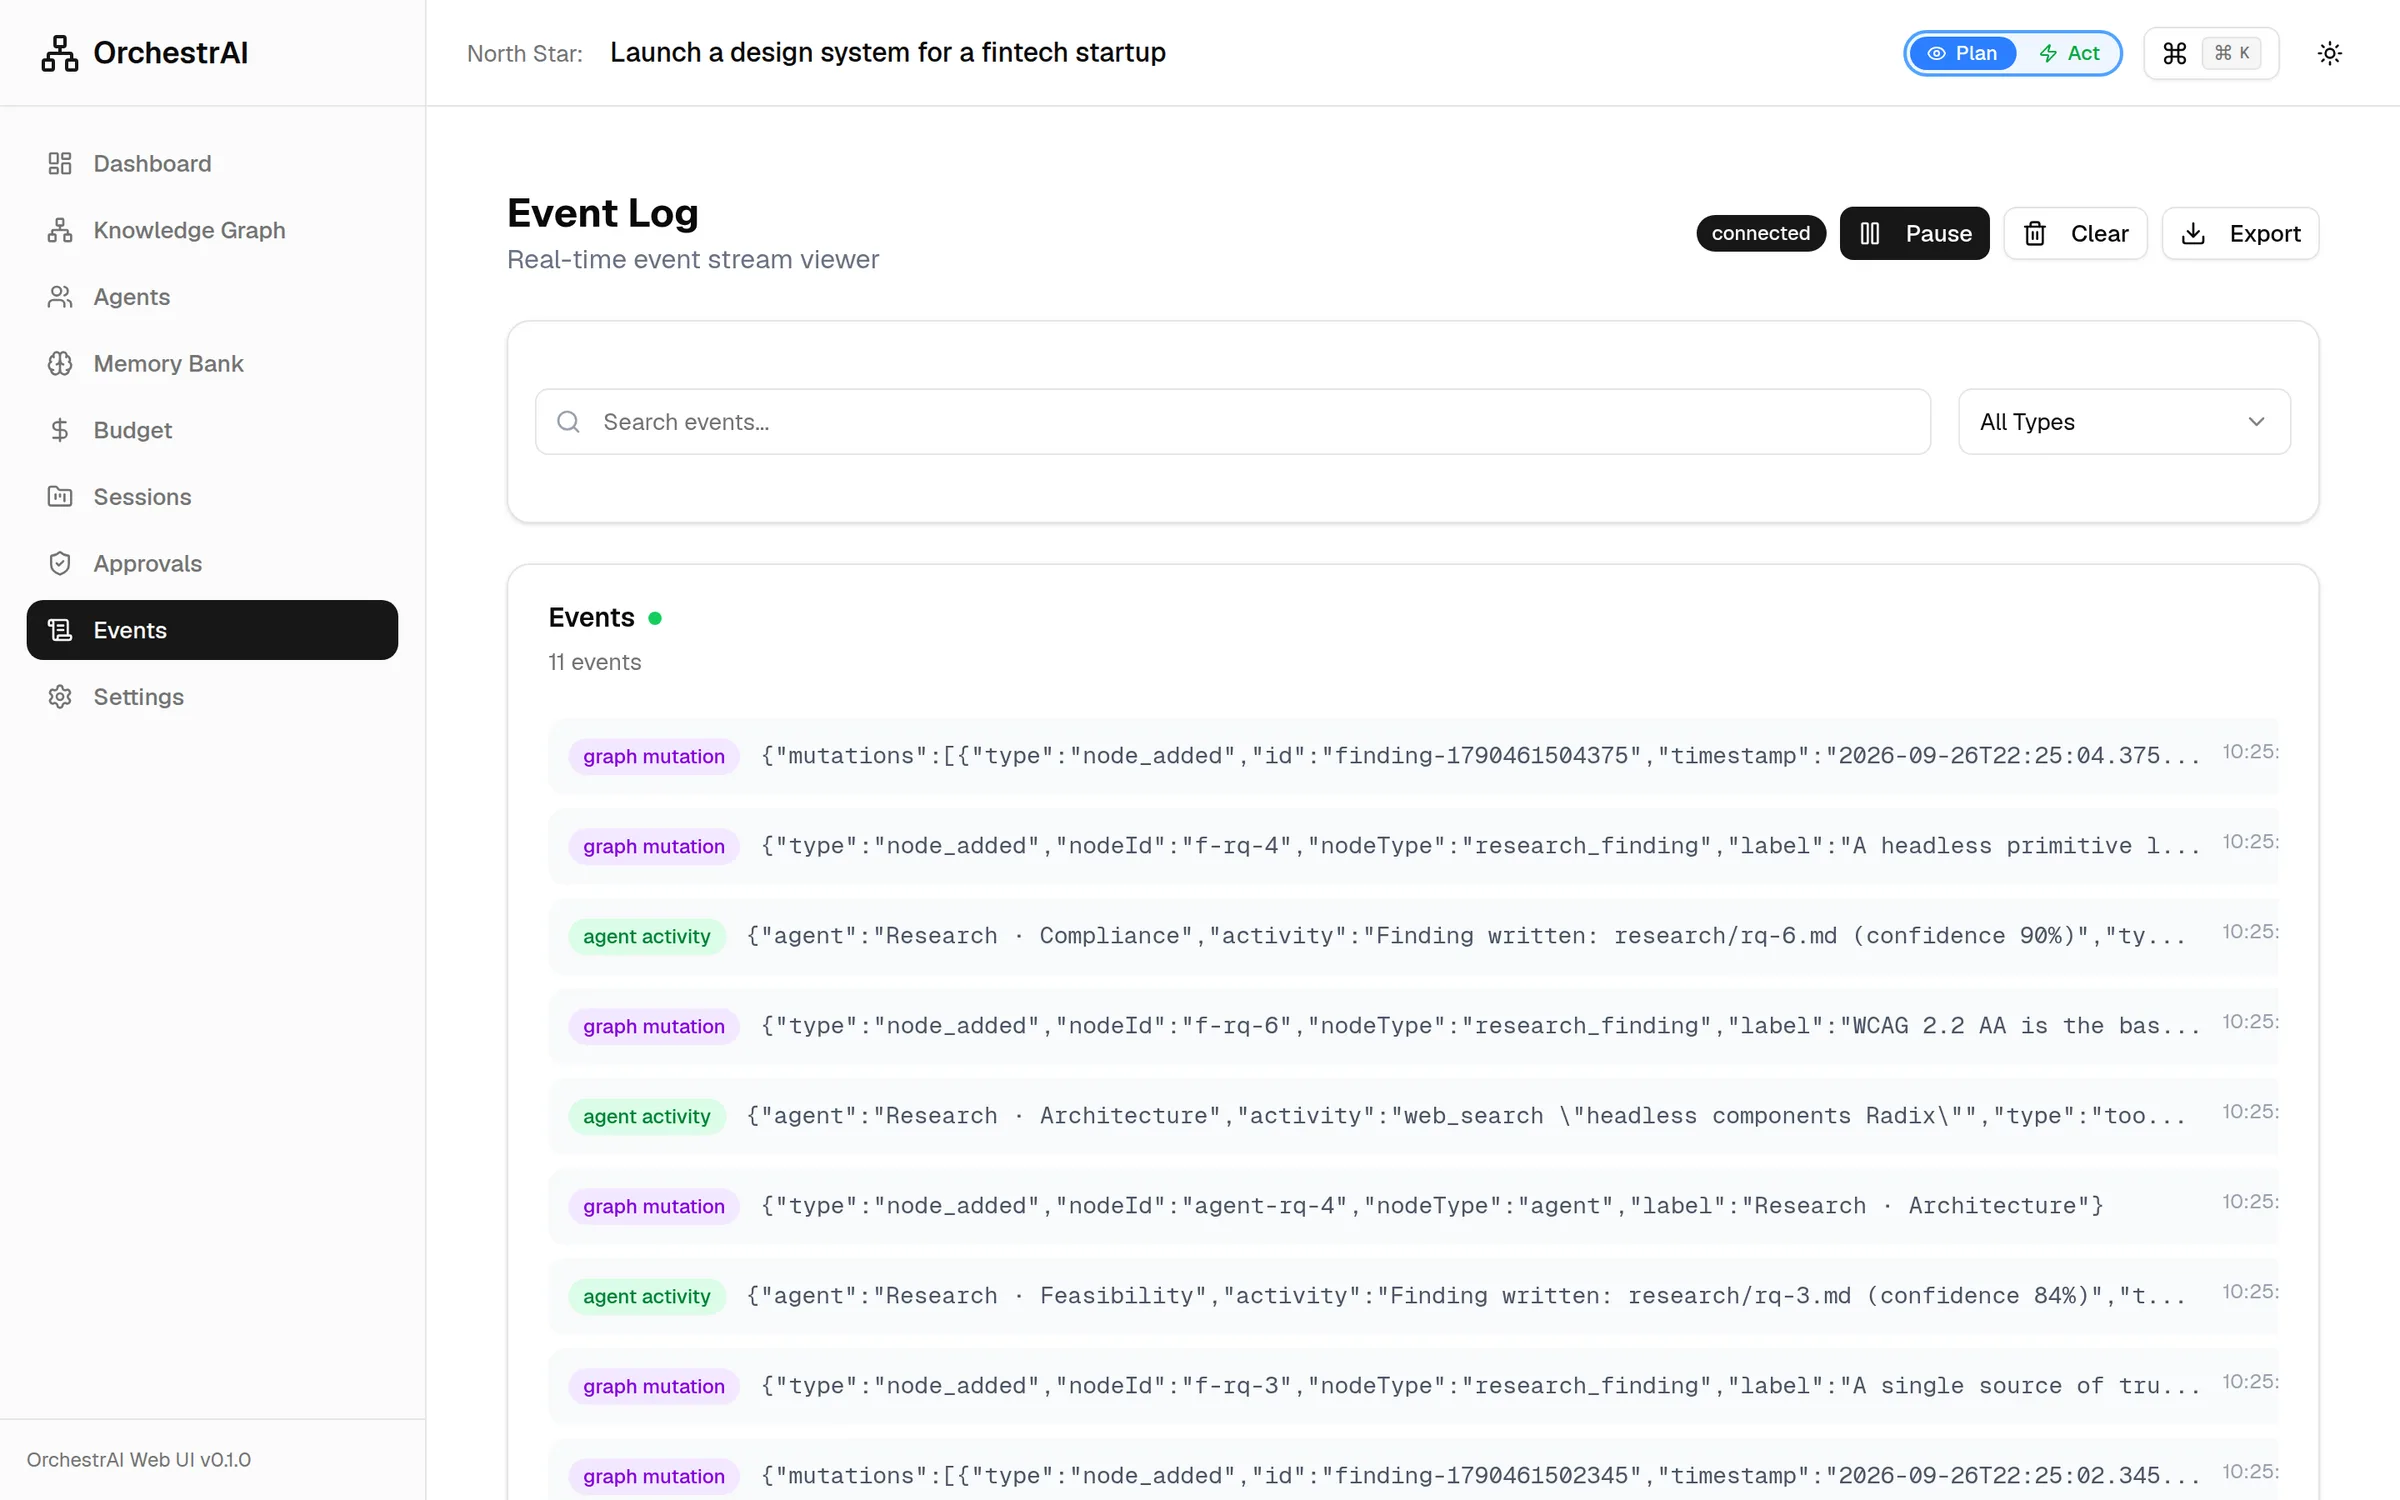2400x1500 pixels.
Task: Click the Agents people icon
Action: [60, 297]
